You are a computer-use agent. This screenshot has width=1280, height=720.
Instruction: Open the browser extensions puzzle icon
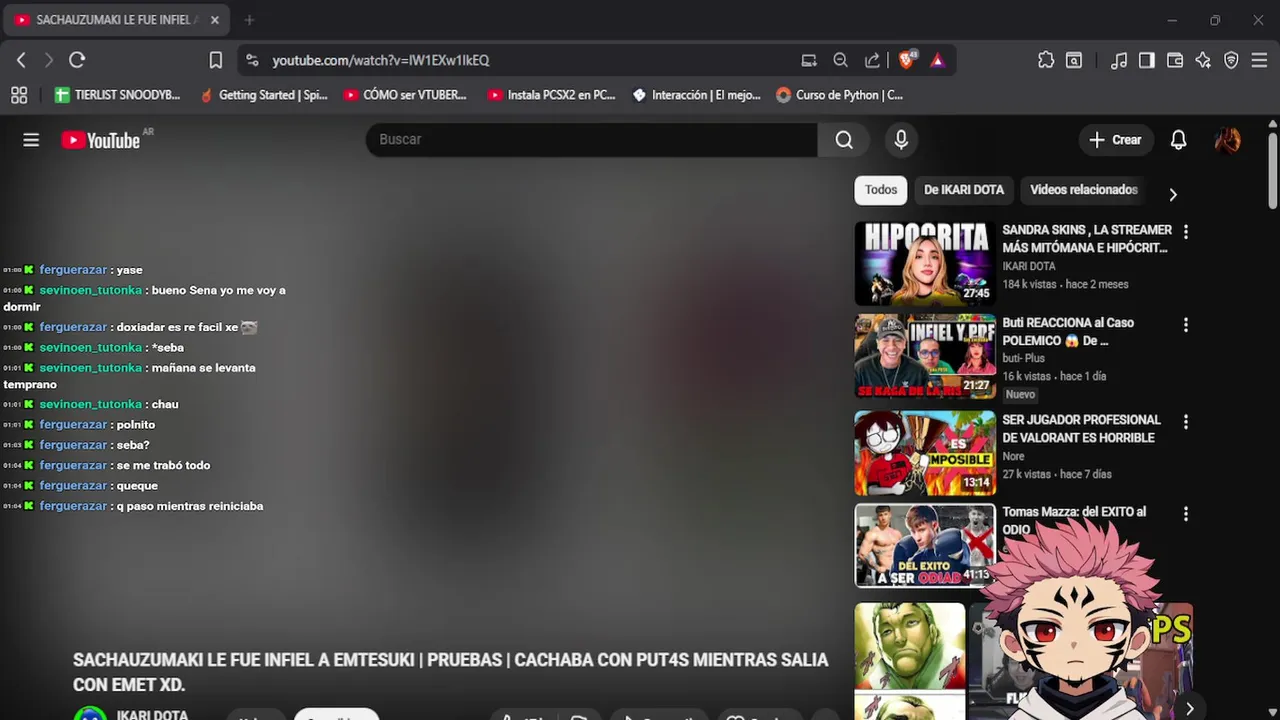click(x=1046, y=60)
